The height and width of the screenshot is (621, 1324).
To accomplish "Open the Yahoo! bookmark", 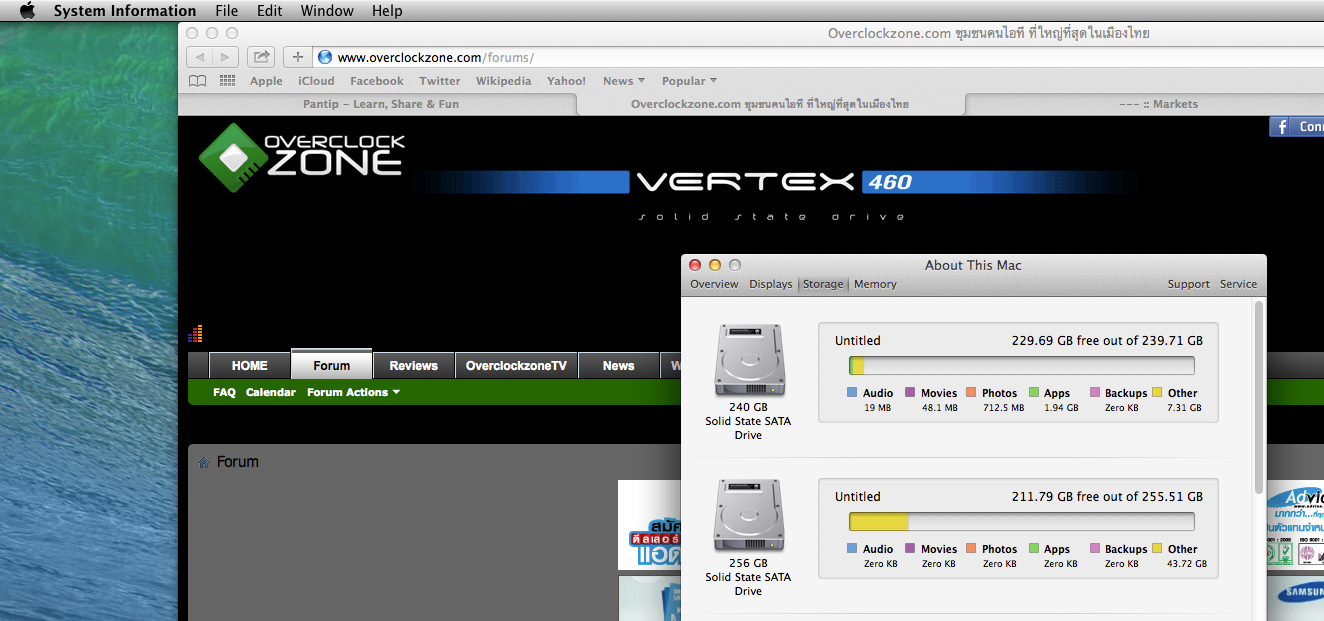I will 566,81.
